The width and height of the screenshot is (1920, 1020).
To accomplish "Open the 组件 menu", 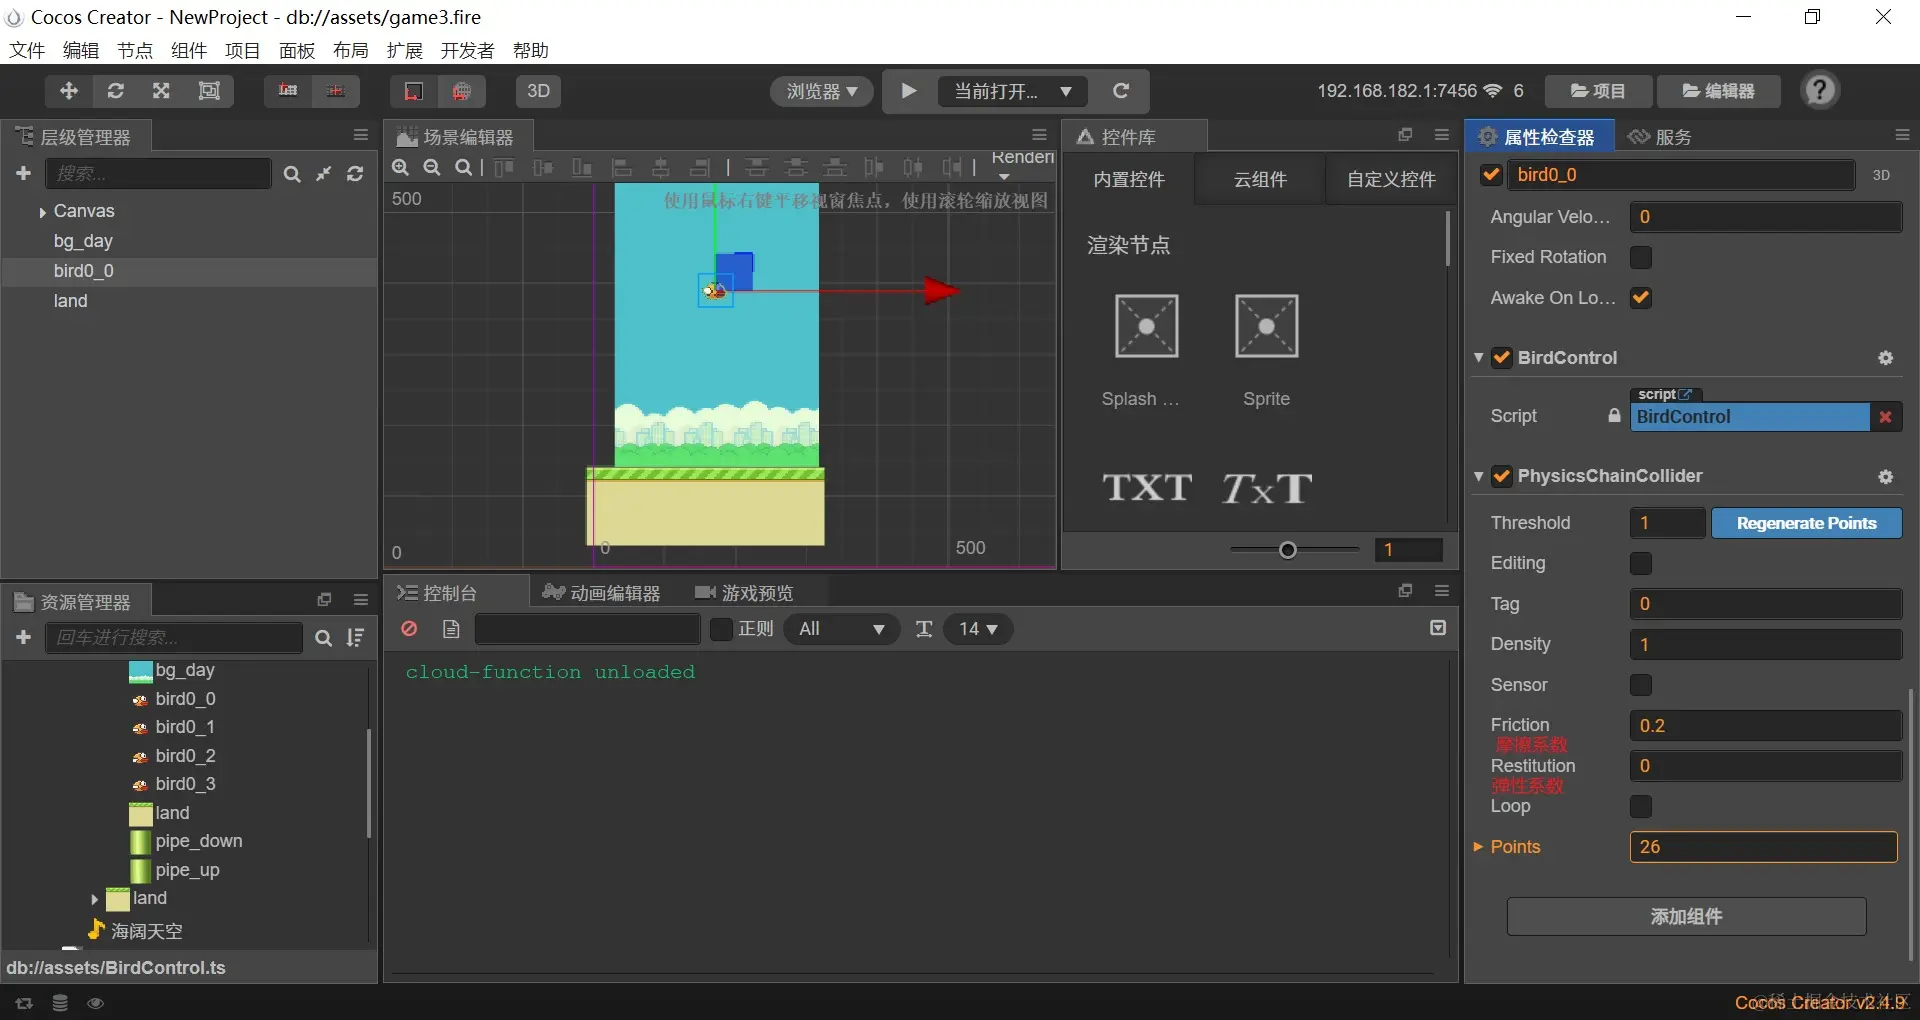I will click(189, 50).
